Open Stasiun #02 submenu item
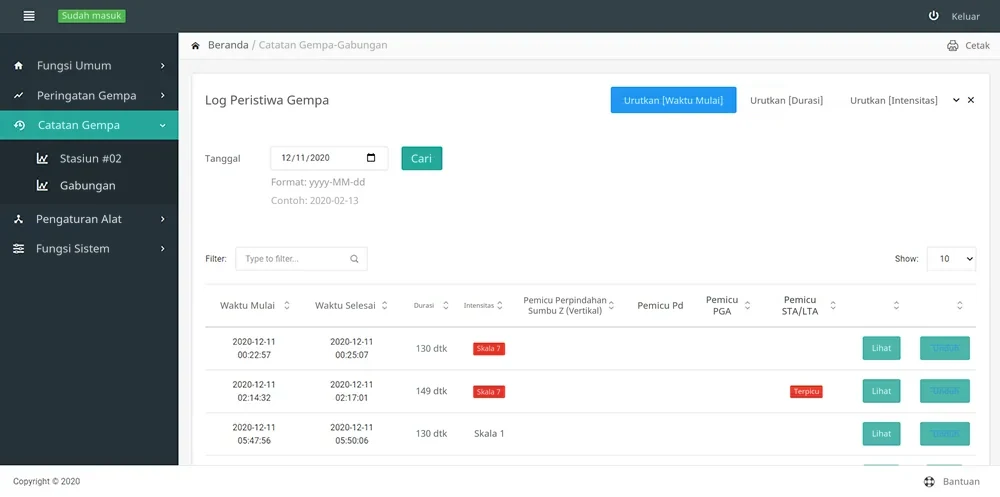The image size is (1000, 497). point(89,158)
